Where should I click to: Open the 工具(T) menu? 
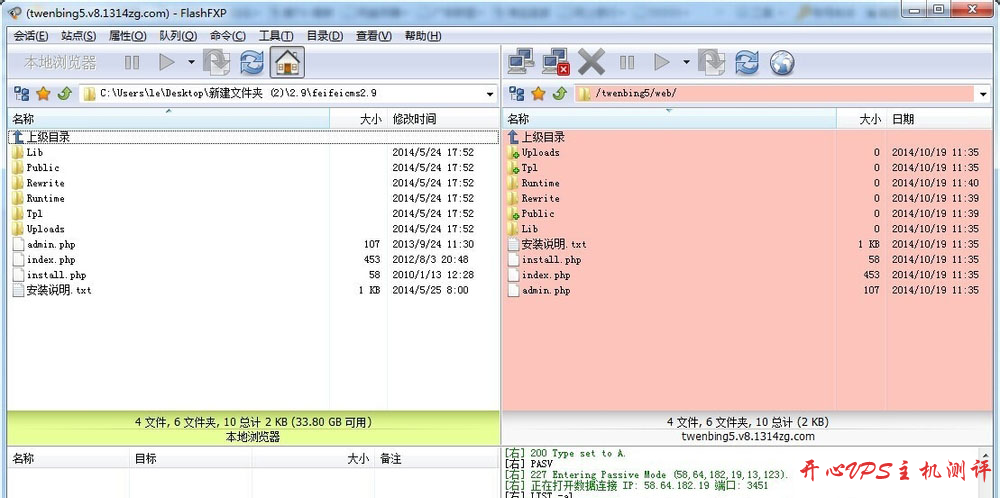tap(276, 36)
